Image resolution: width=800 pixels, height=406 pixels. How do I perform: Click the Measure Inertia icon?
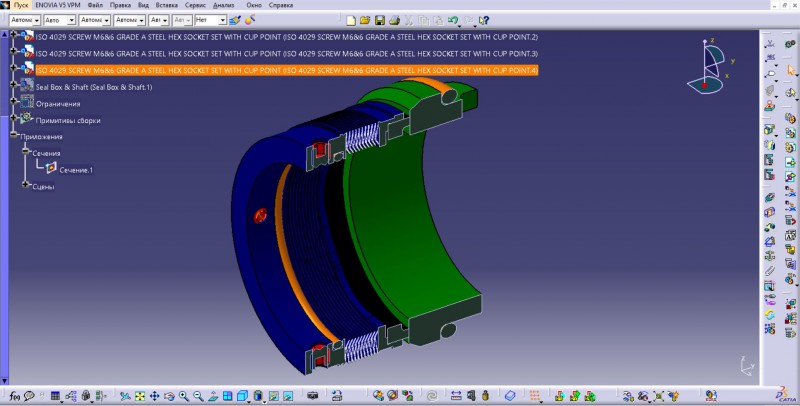pyautogui.click(x=485, y=396)
